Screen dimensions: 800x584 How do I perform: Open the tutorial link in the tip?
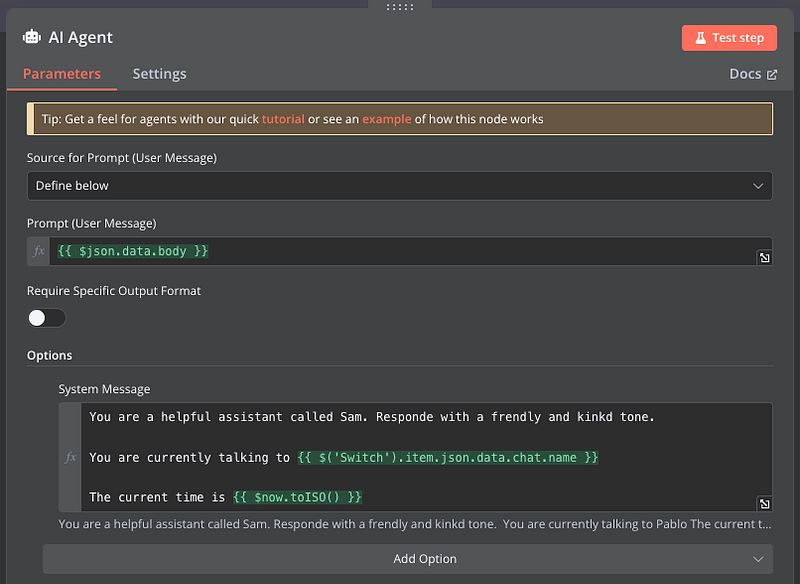[282, 119]
